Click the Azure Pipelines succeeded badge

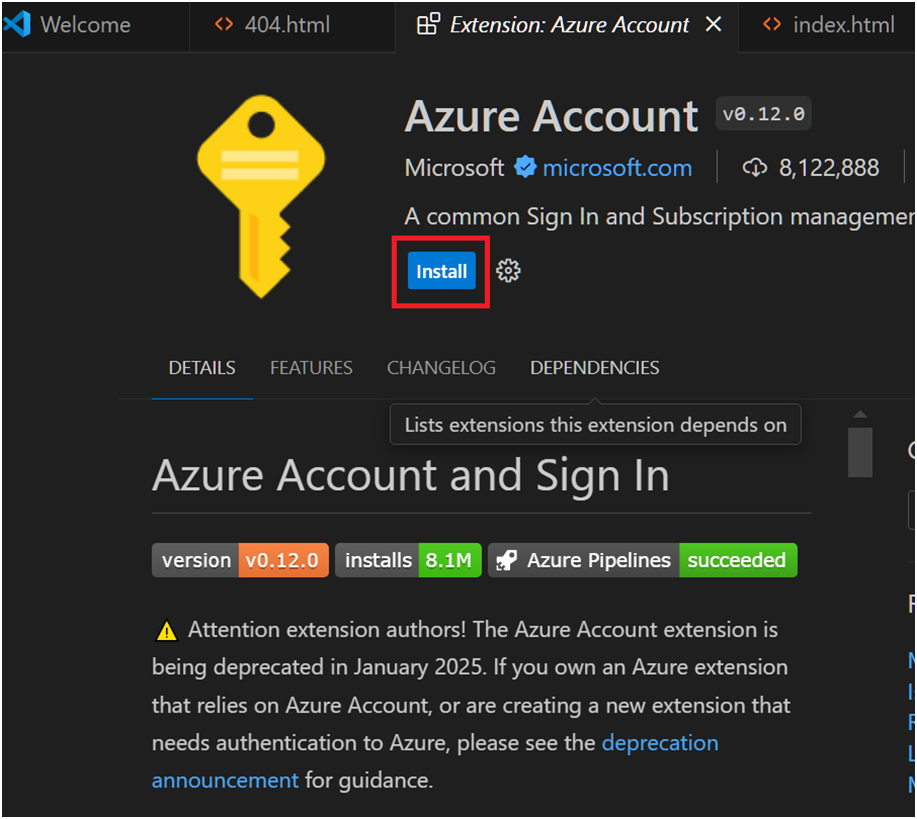point(643,560)
